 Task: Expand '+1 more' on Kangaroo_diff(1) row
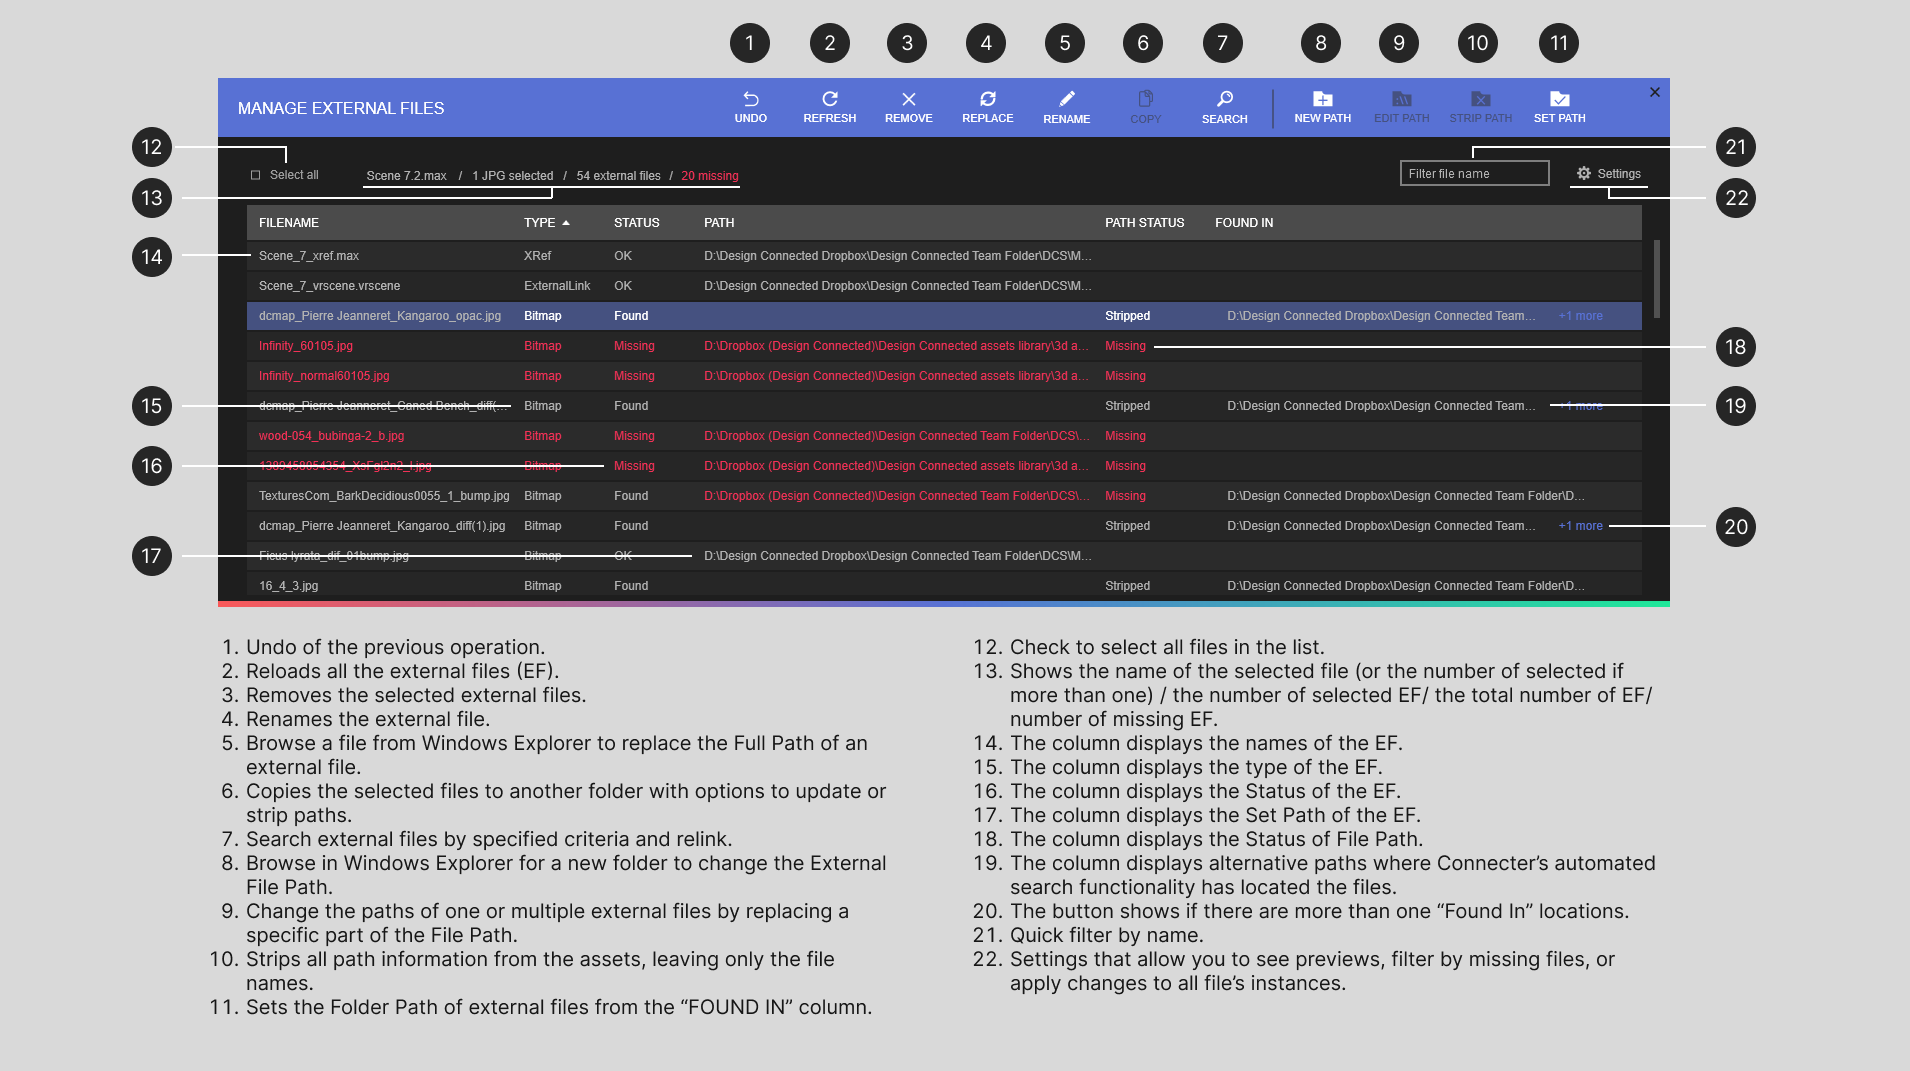1580,526
